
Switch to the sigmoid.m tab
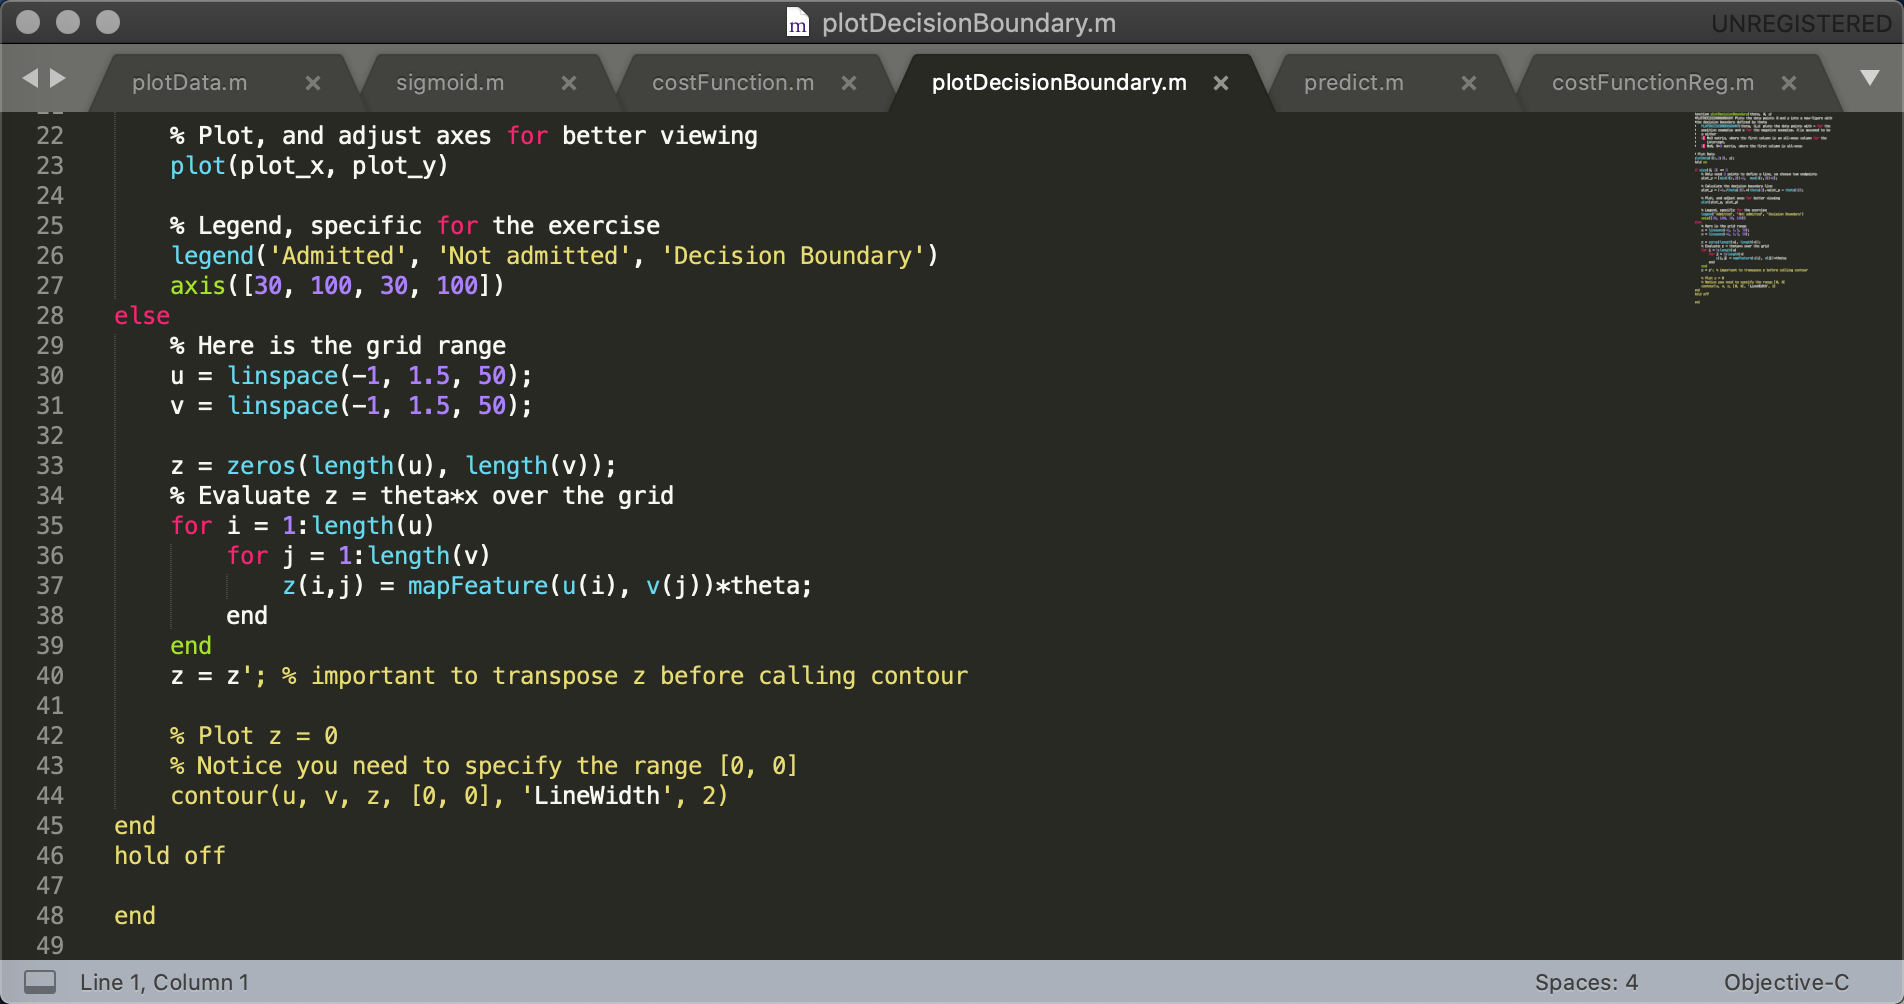coord(450,83)
